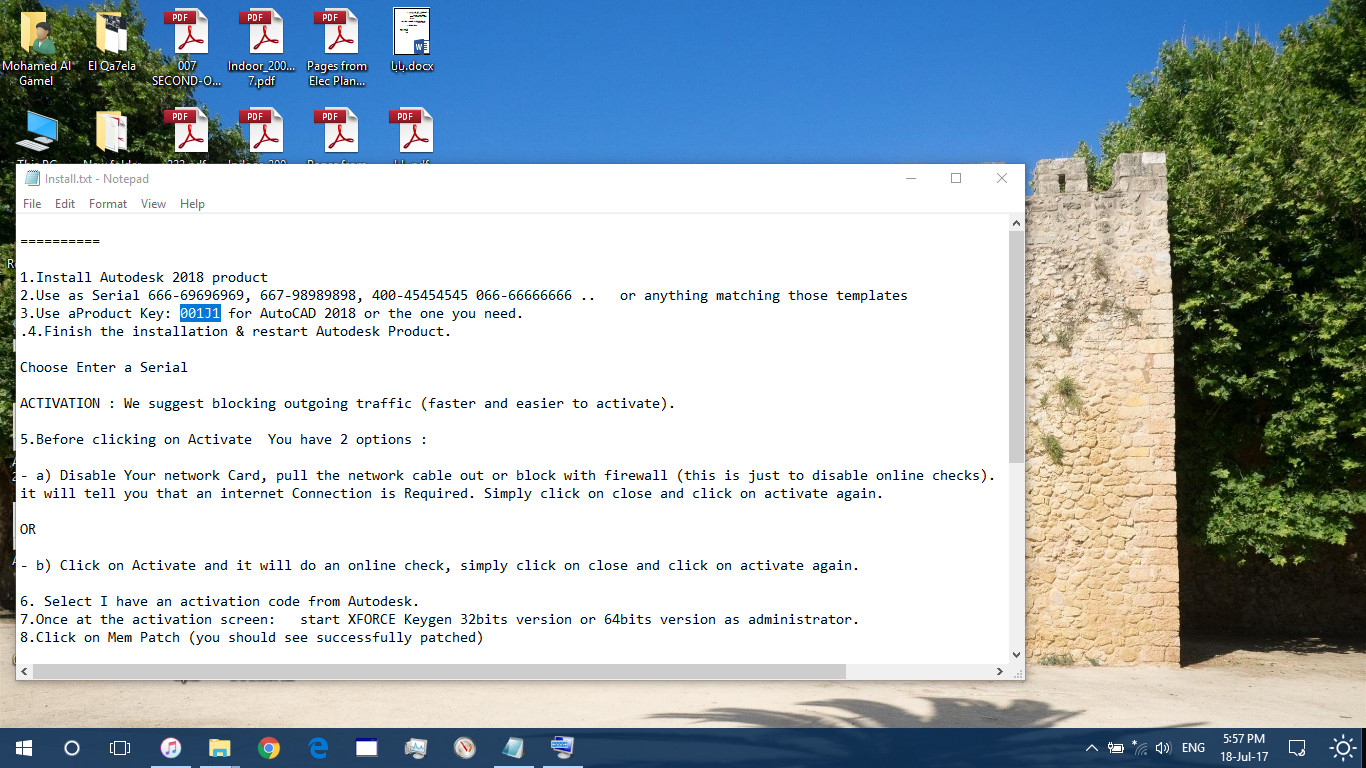Click the compass-style app icon on the taskbar
This screenshot has height=768, width=1366.
(464, 748)
